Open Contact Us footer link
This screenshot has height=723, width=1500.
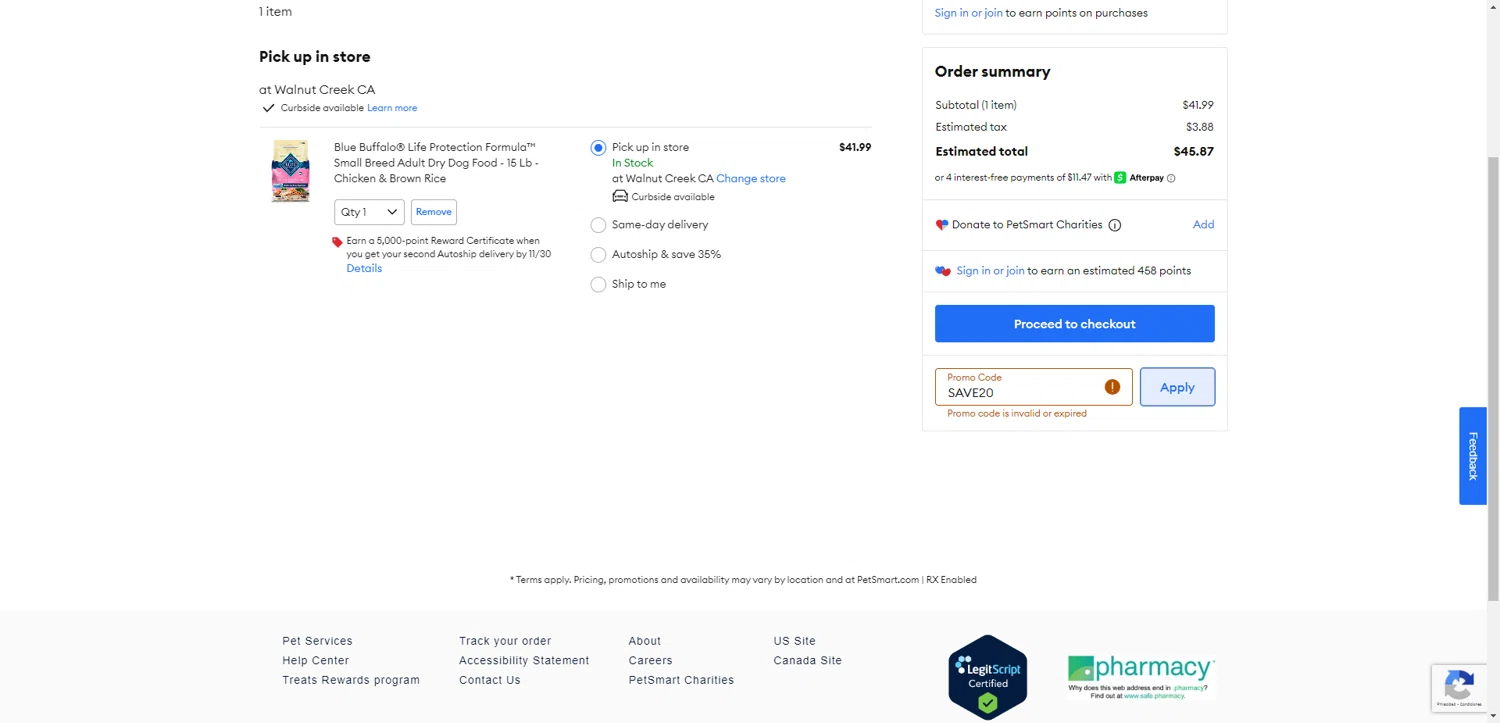(490, 680)
